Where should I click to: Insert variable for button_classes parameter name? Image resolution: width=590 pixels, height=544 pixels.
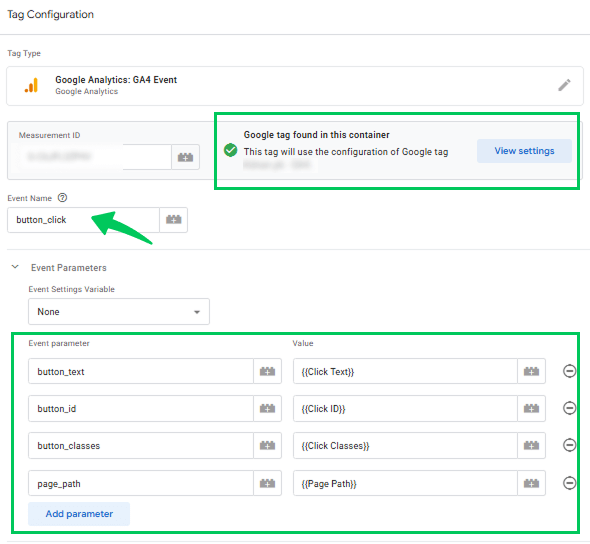(268, 445)
